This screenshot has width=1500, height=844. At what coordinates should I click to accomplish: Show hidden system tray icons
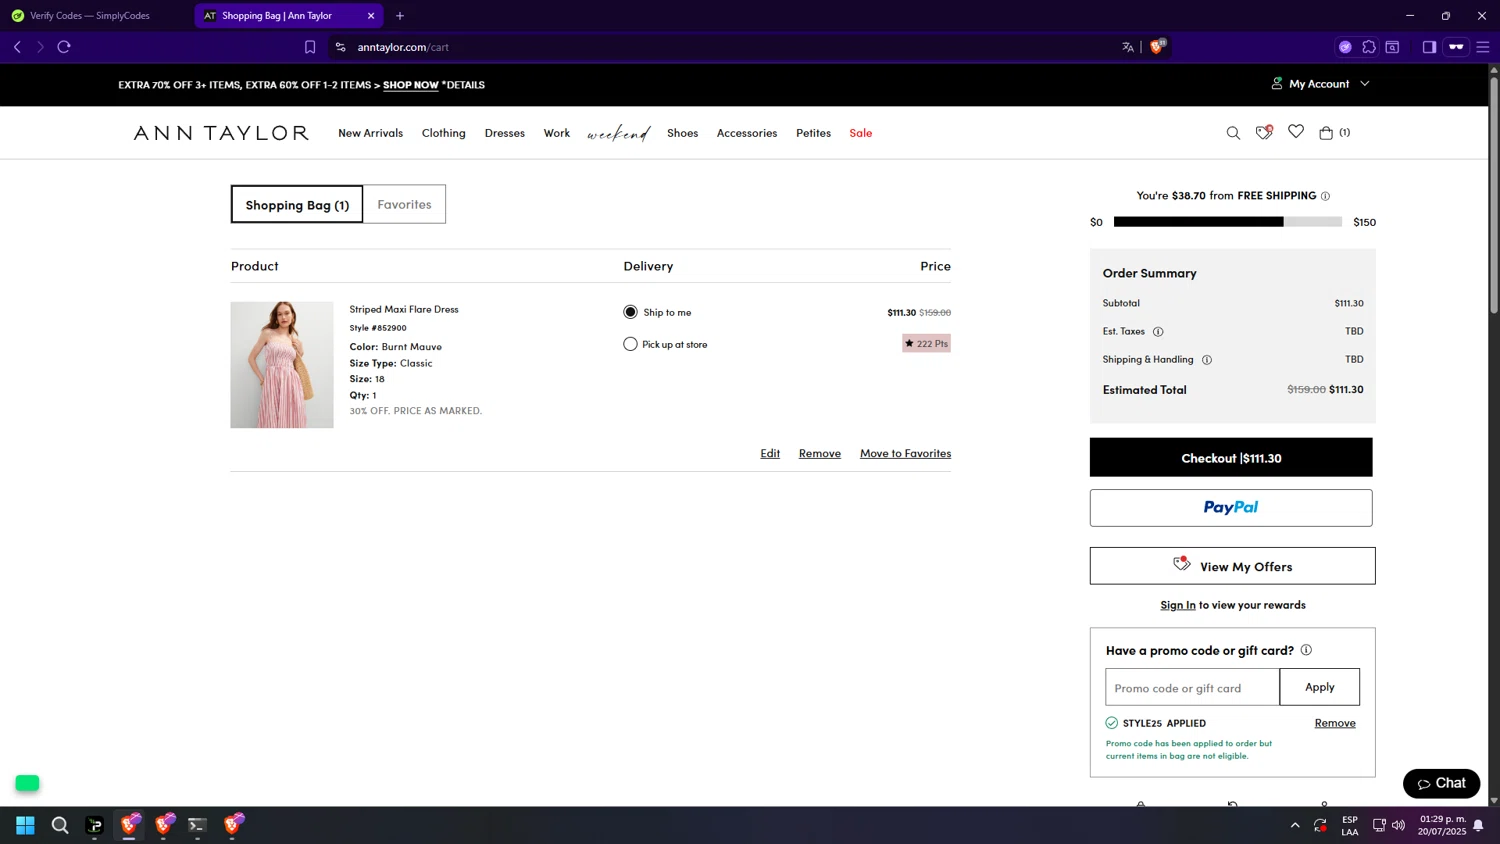pyautogui.click(x=1295, y=825)
